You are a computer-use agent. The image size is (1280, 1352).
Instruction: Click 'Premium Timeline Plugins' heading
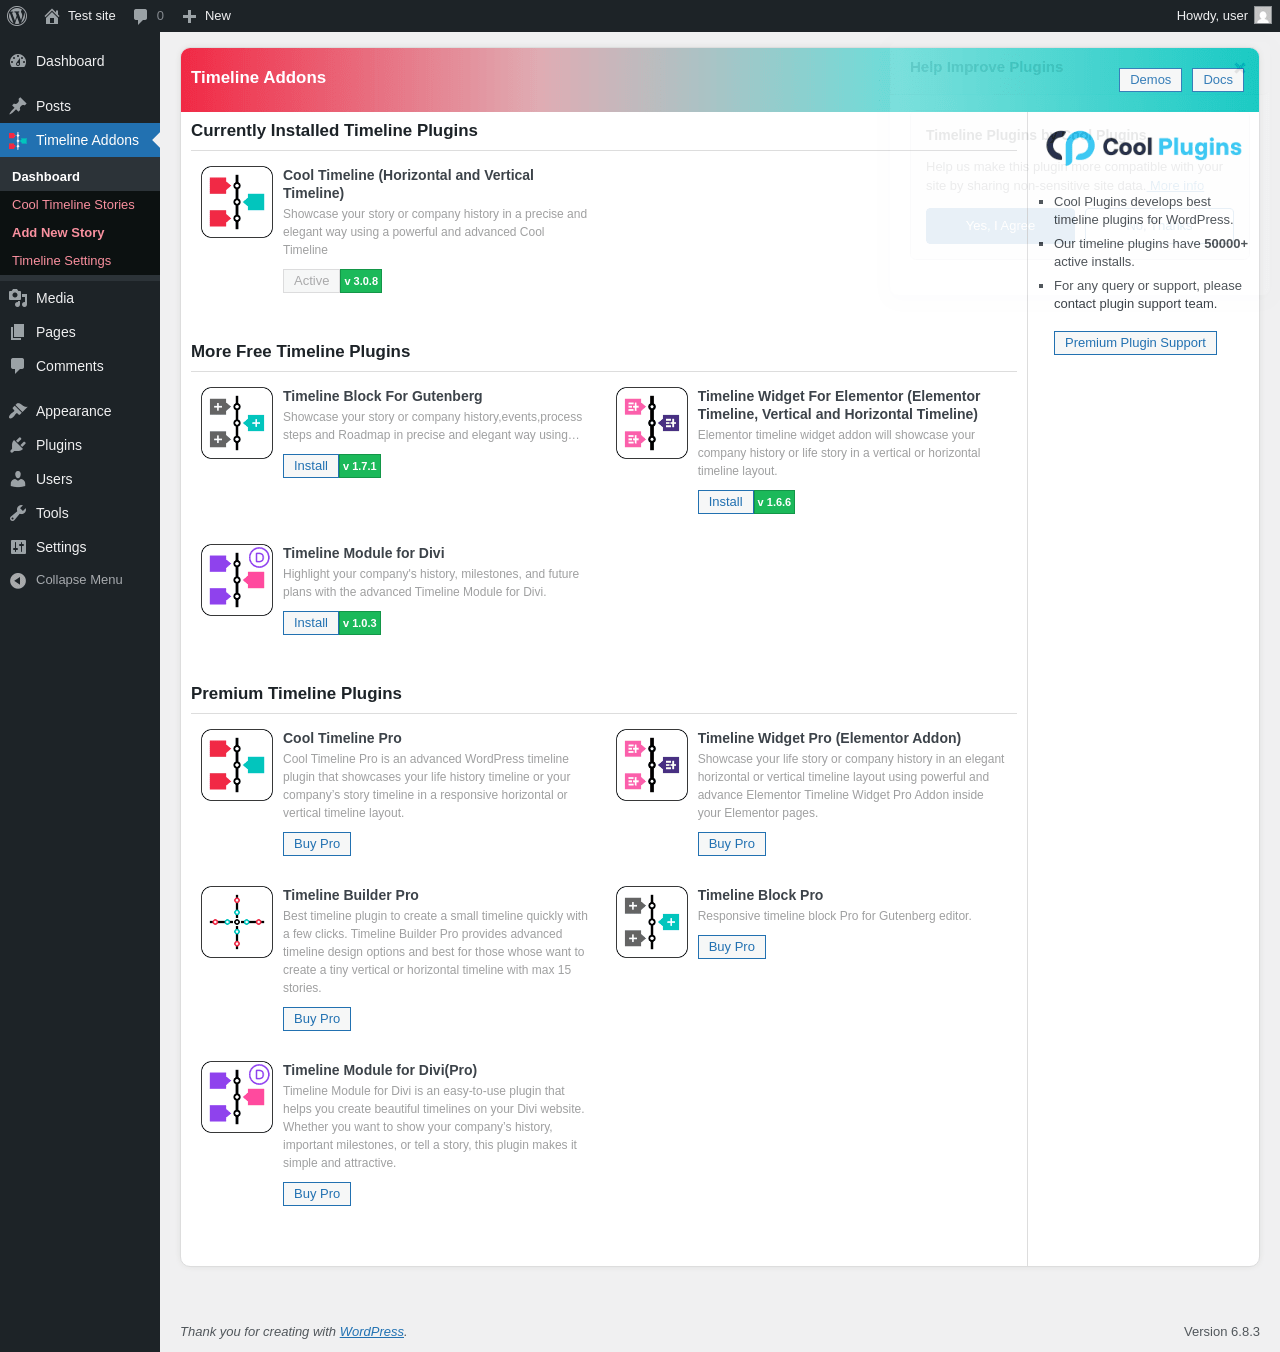296,694
